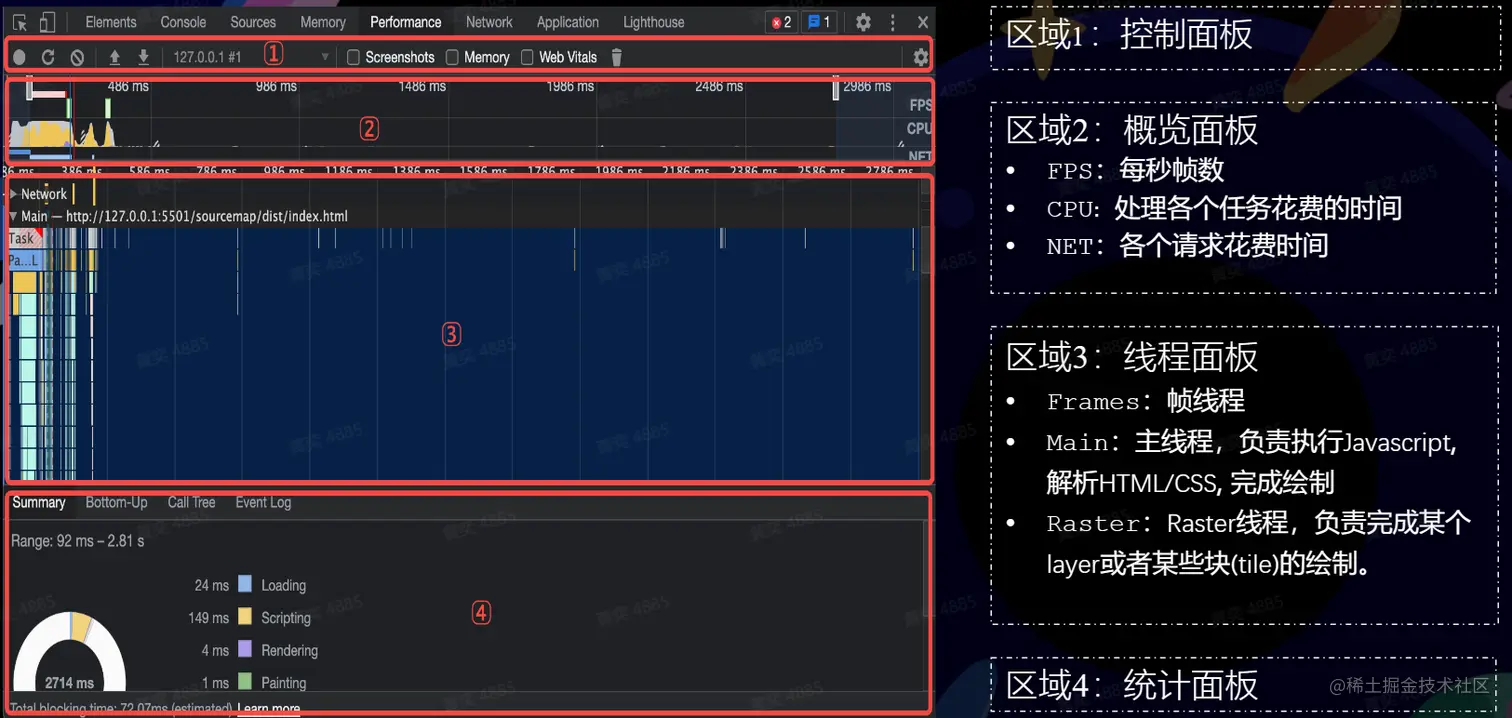Save the profile using the download arrow

(143, 57)
